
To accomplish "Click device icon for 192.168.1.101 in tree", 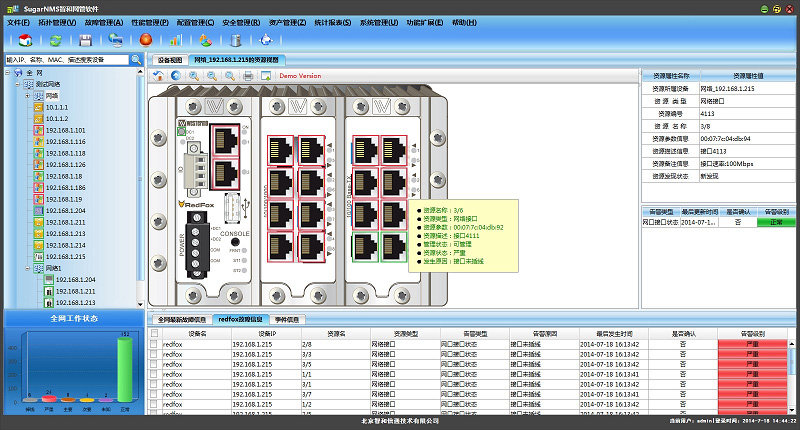I will tap(38, 130).
